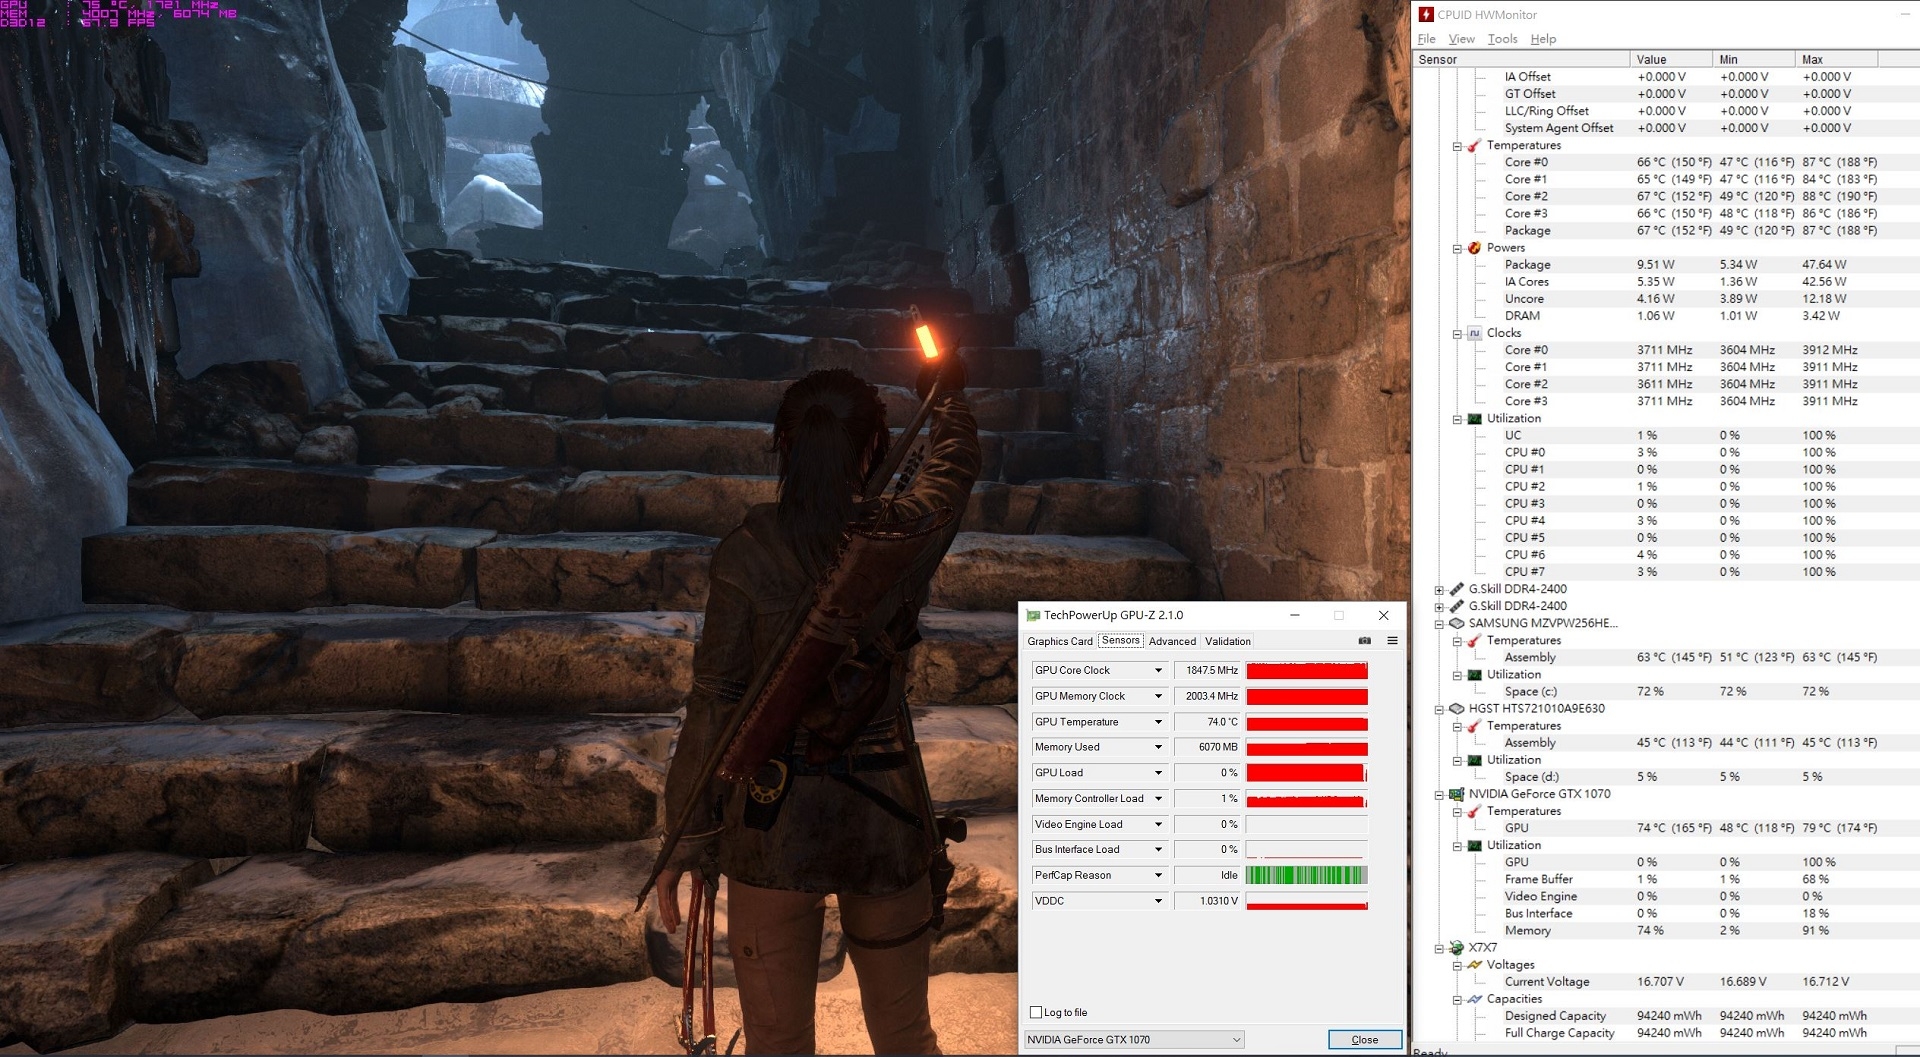Open the View menu in HWMonitor

coord(1461,39)
